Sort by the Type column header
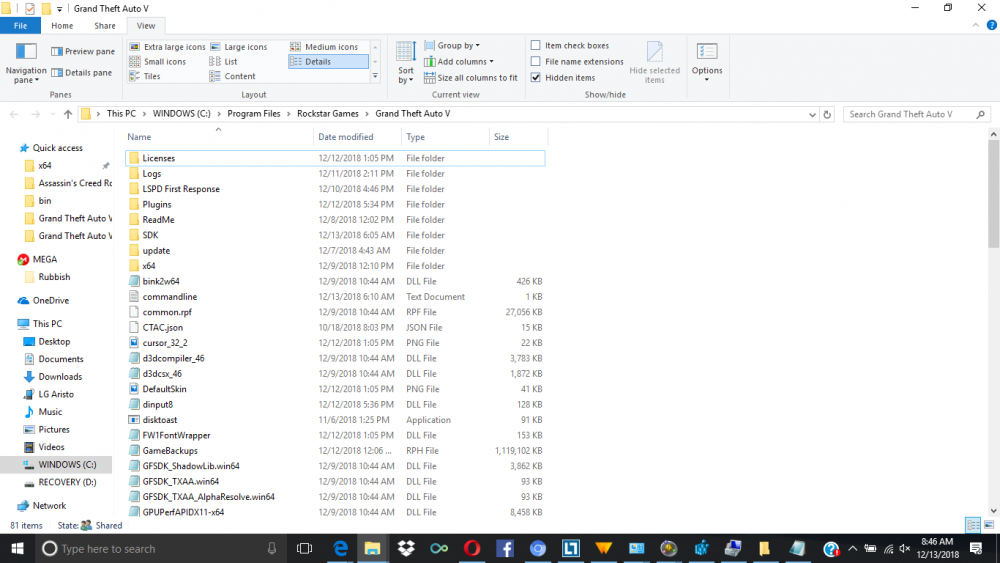Screen dimensions: 1000x563 coord(445,136)
